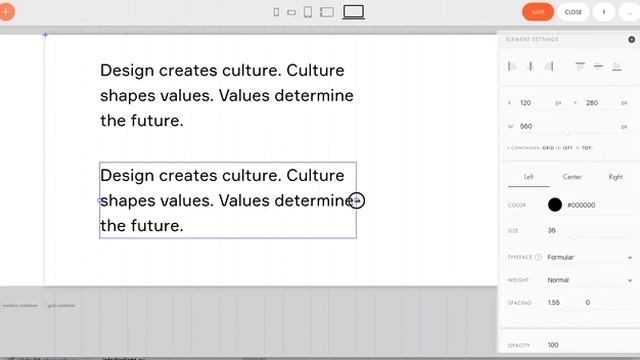Screen dimensions: 640x360
Task: Close the Element Settings panel
Action: 631,40
